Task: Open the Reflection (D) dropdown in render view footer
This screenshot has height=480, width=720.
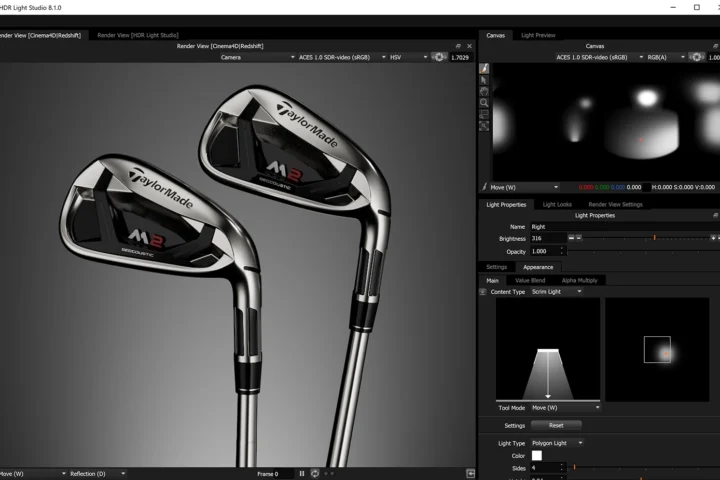Action: click(x=97, y=474)
